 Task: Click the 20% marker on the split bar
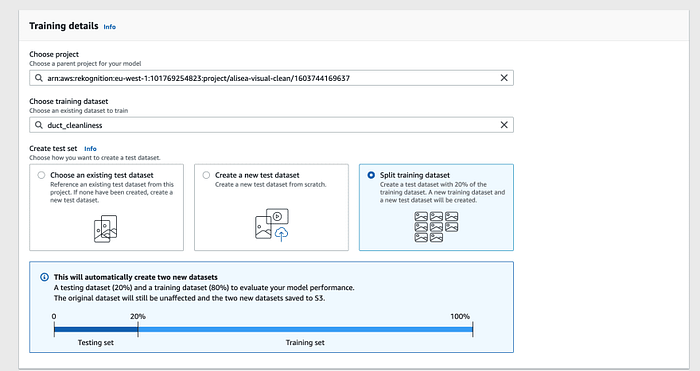coord(138,330)
